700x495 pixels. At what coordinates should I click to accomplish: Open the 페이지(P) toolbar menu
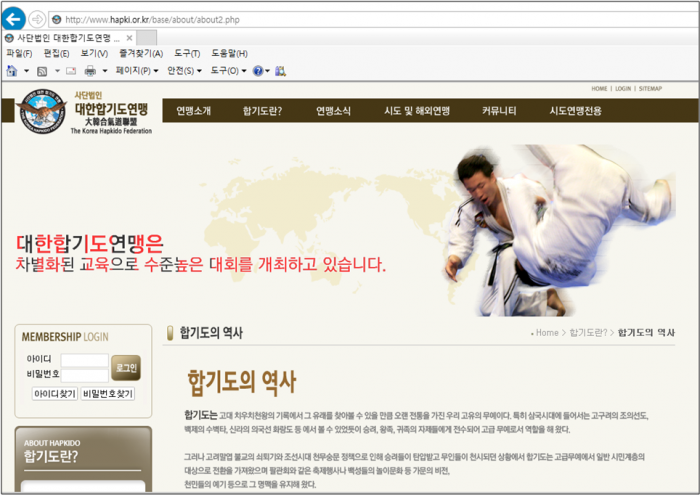coord(137,71)
